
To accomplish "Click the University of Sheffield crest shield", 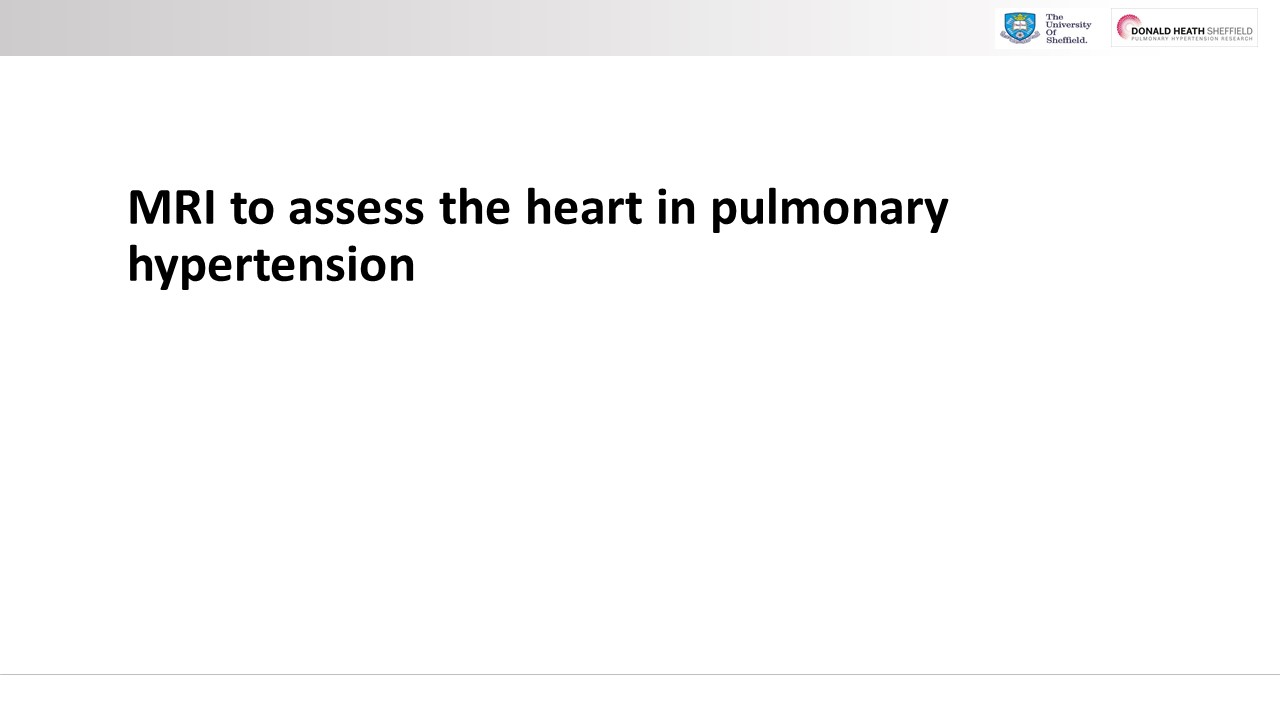I will pyautogui.click(x=1019, y=27).
